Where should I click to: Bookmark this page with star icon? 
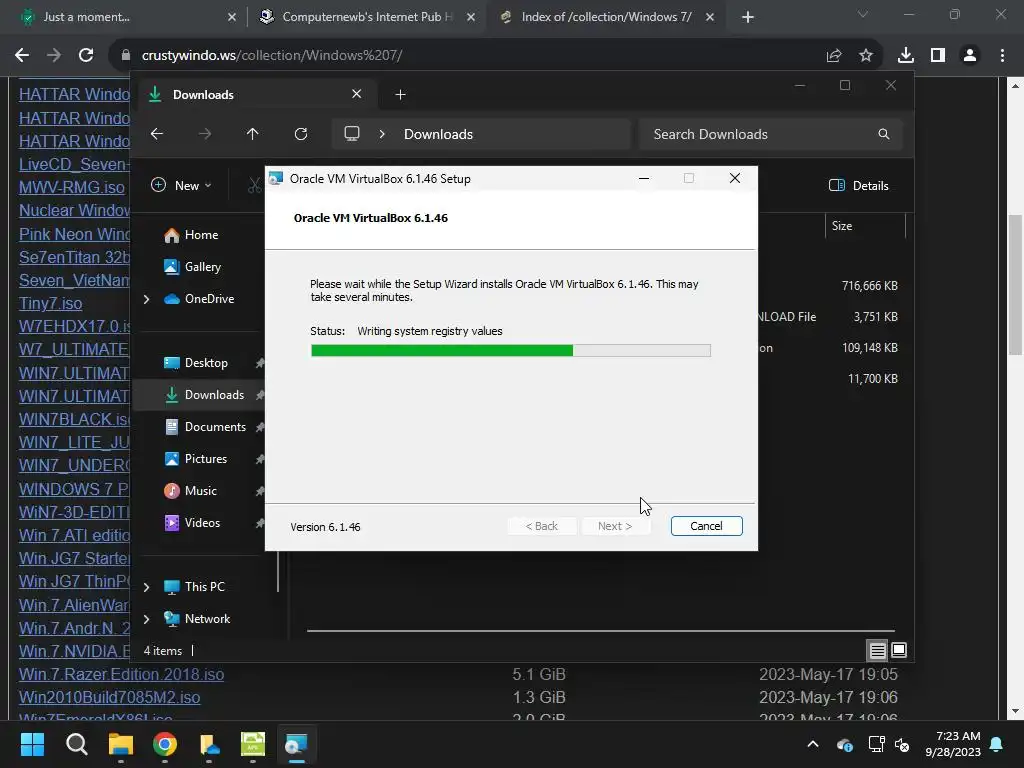click(x=865, y=56)
